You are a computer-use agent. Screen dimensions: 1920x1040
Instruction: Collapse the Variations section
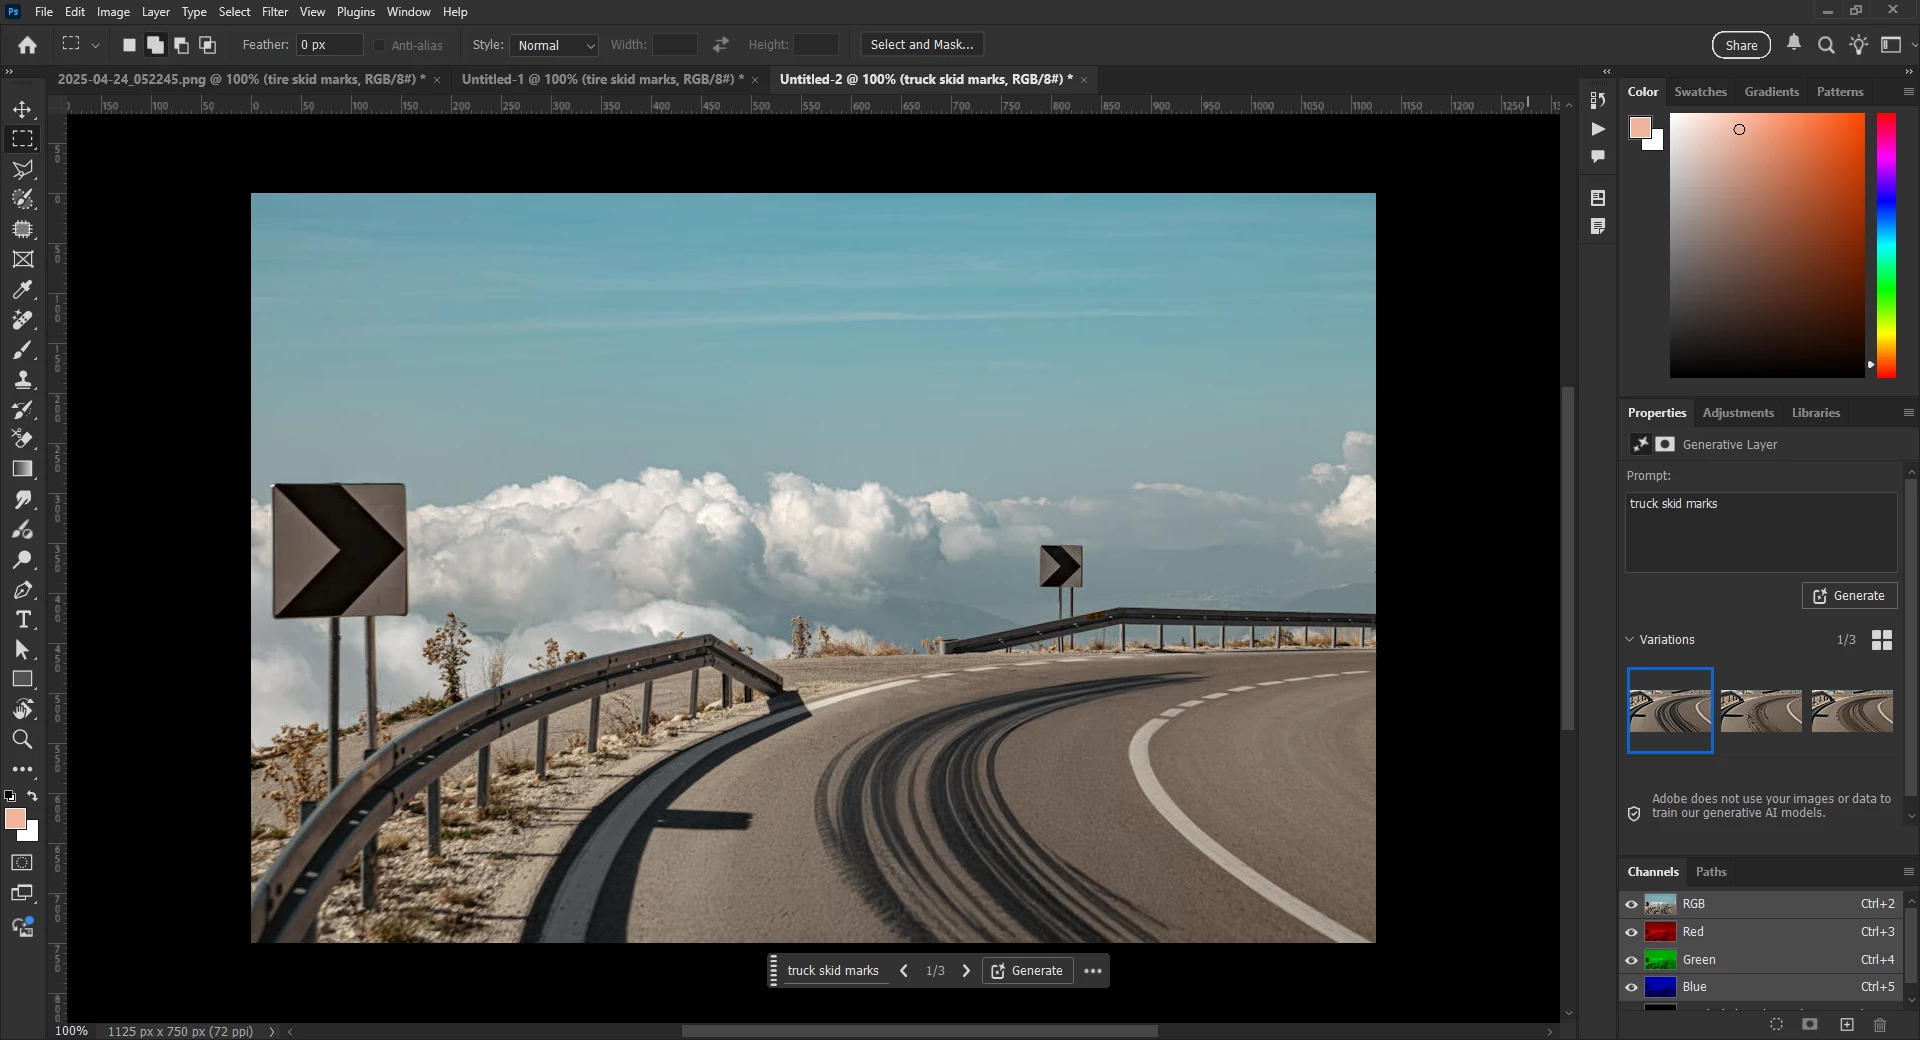tap(1630, 640)
